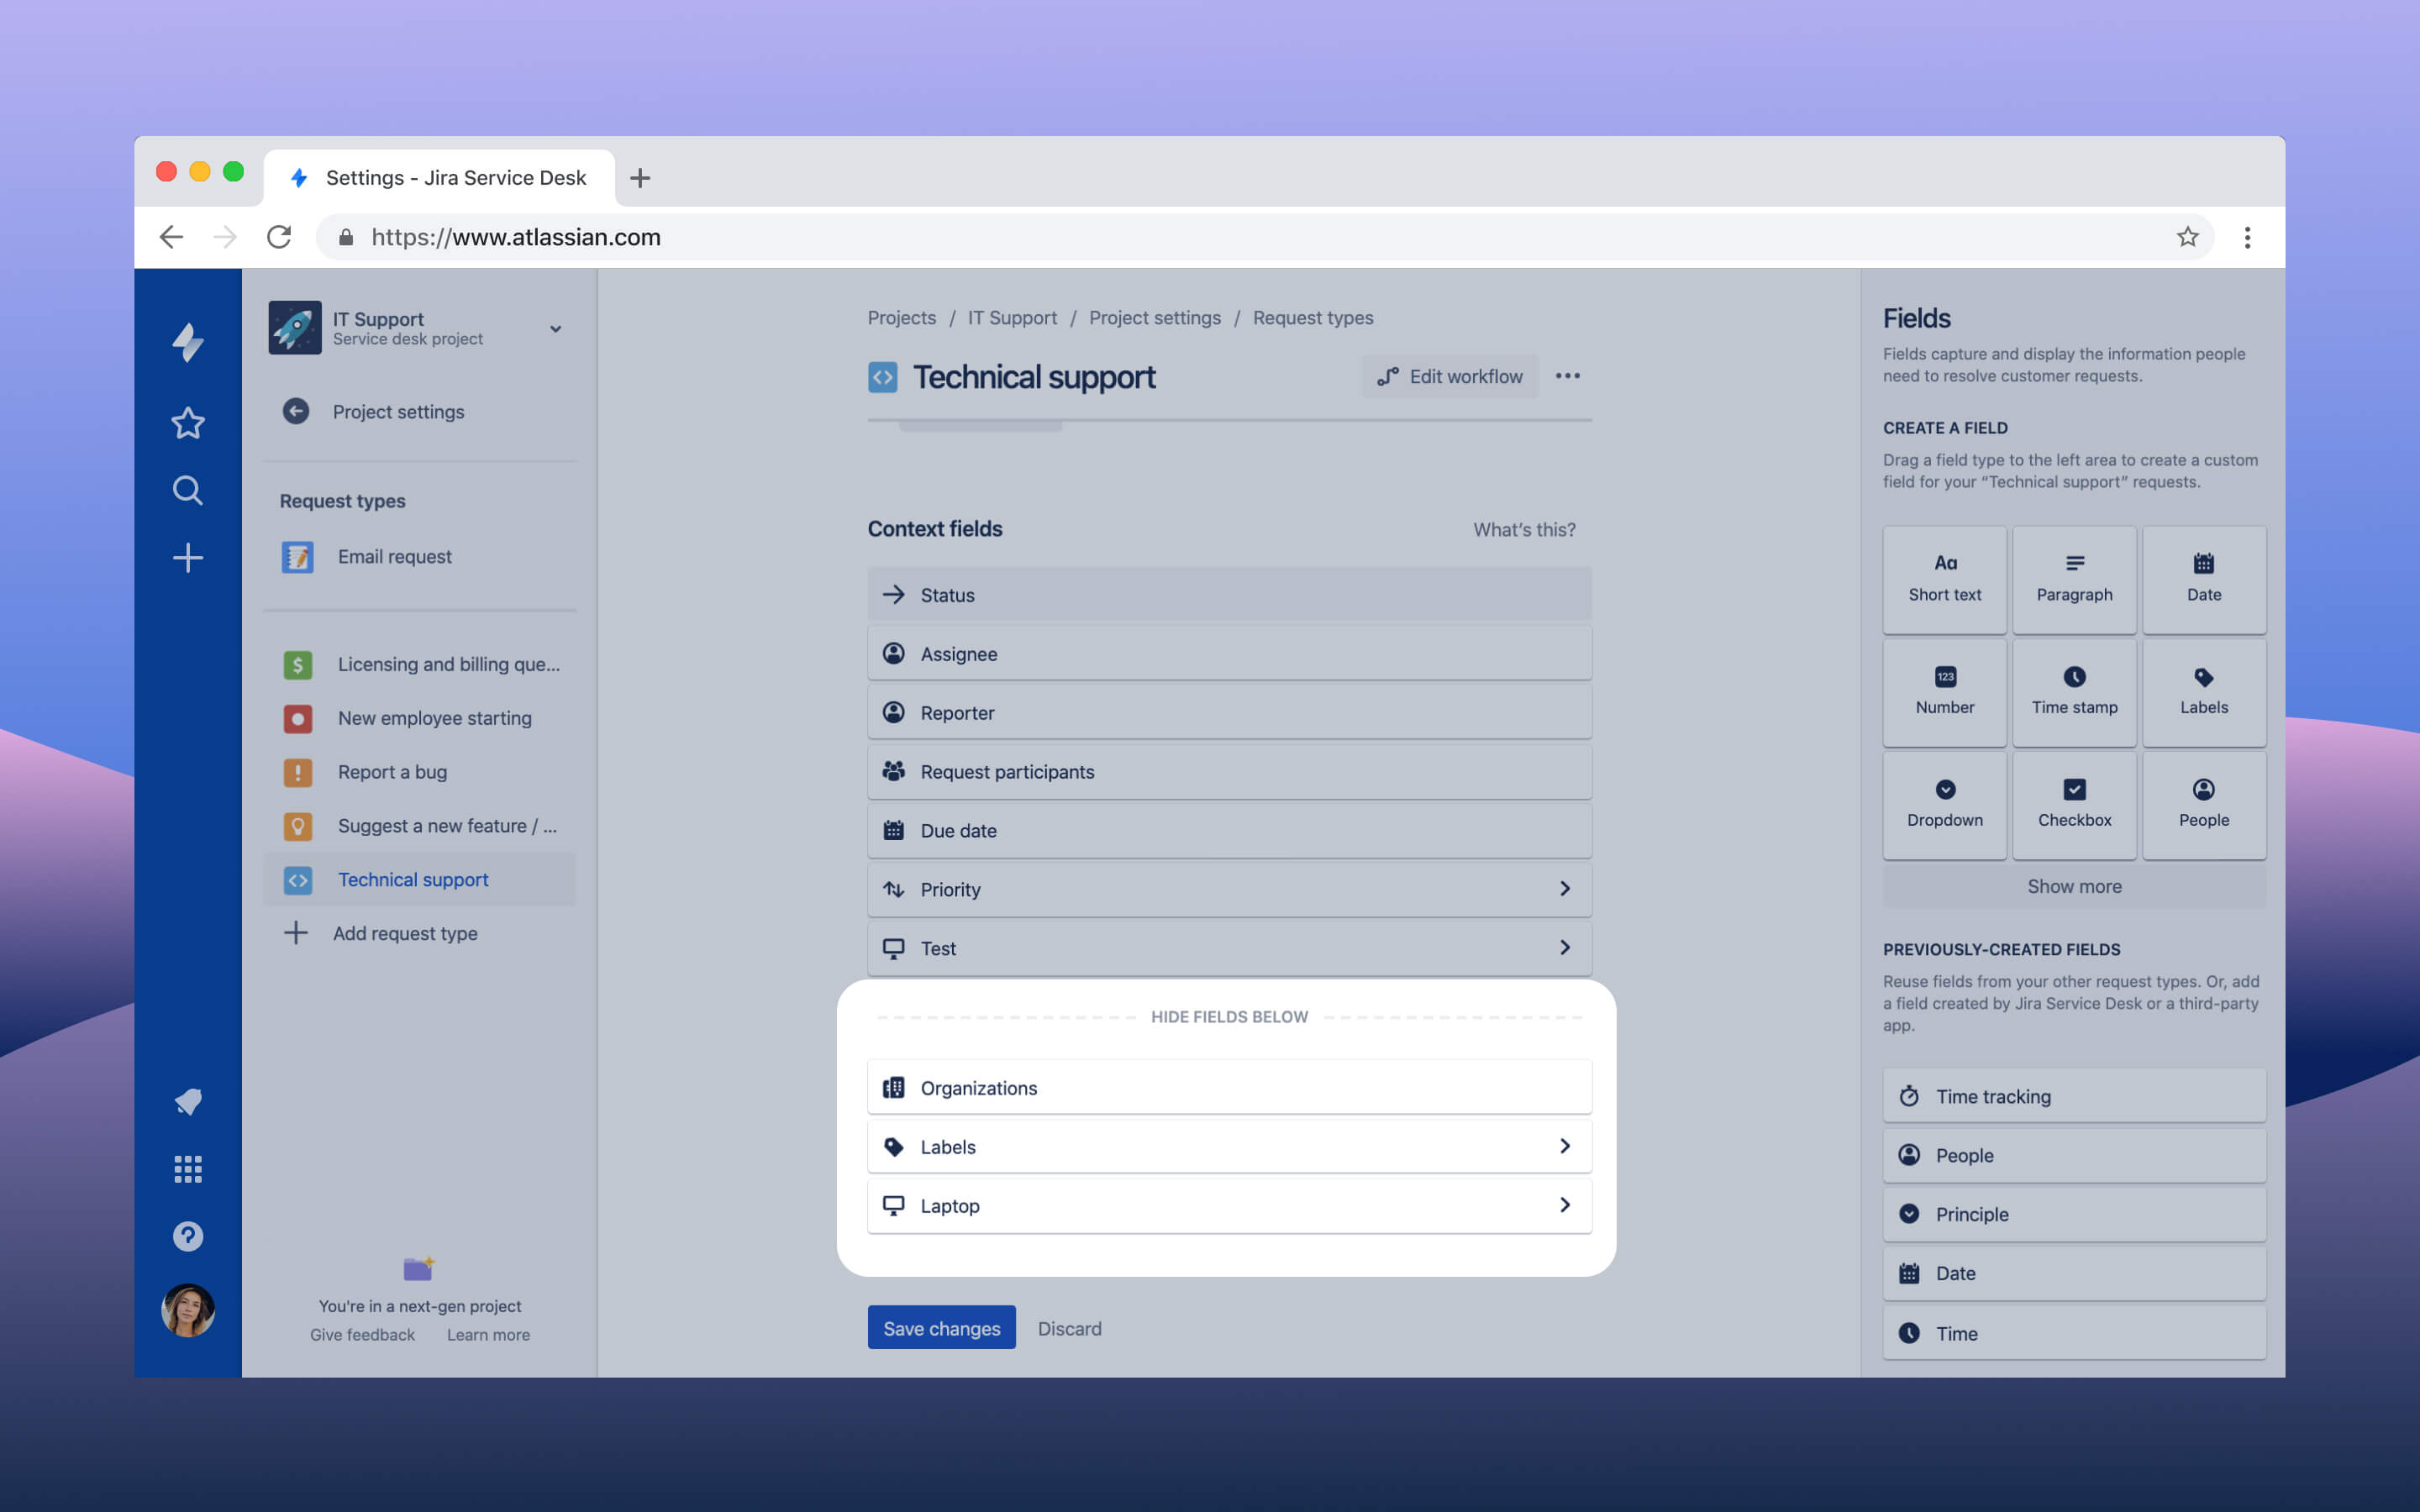This screenshot has height=1512, width=2420.
Task: Expand the IT Support project switcher chevron
Action: (555, 329)
